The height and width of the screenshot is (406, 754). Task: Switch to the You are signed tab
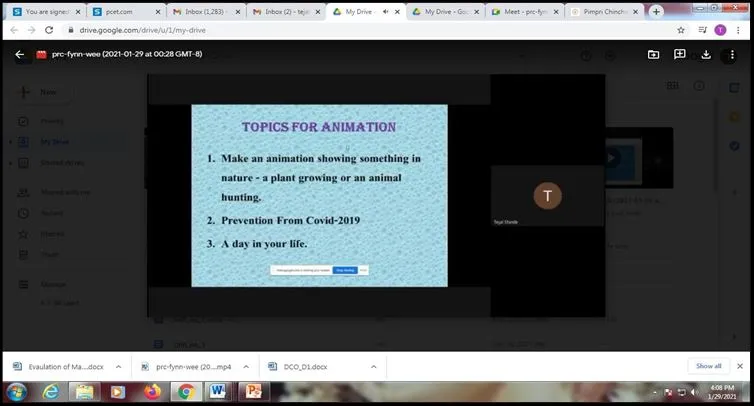46,12
